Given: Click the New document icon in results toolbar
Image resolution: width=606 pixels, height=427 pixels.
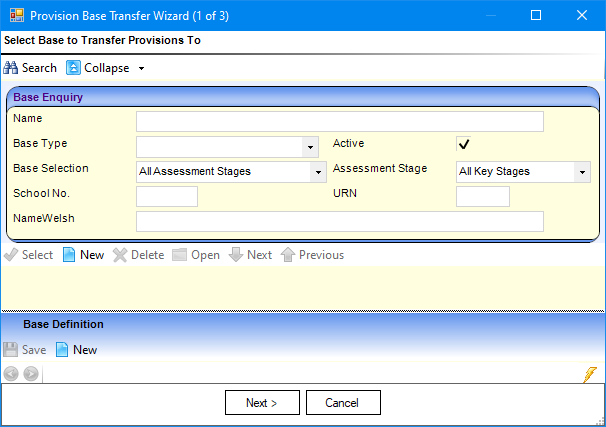Looking at the screenshot, I should pyautogui.click(x=69, y=255).
